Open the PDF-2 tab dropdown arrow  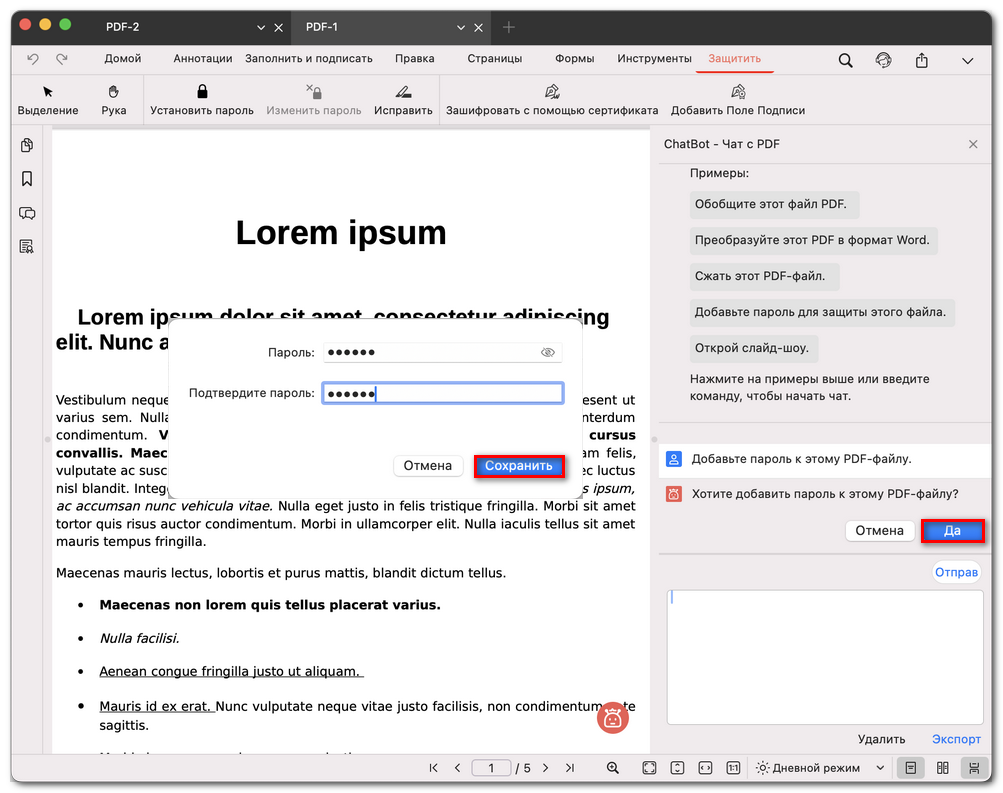click(x=261, y=27)
